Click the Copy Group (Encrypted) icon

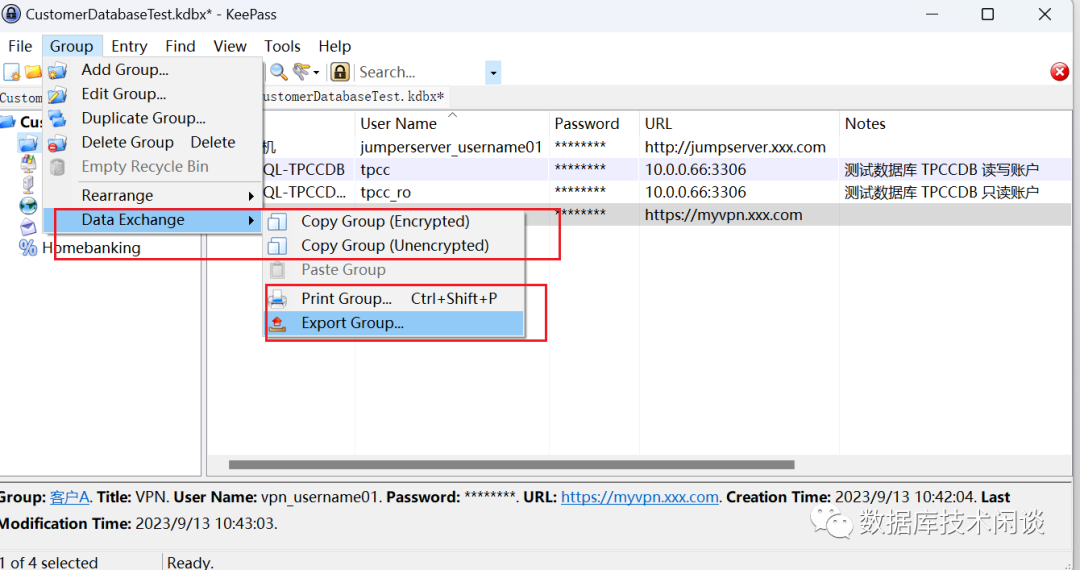[x=278, y=222]
